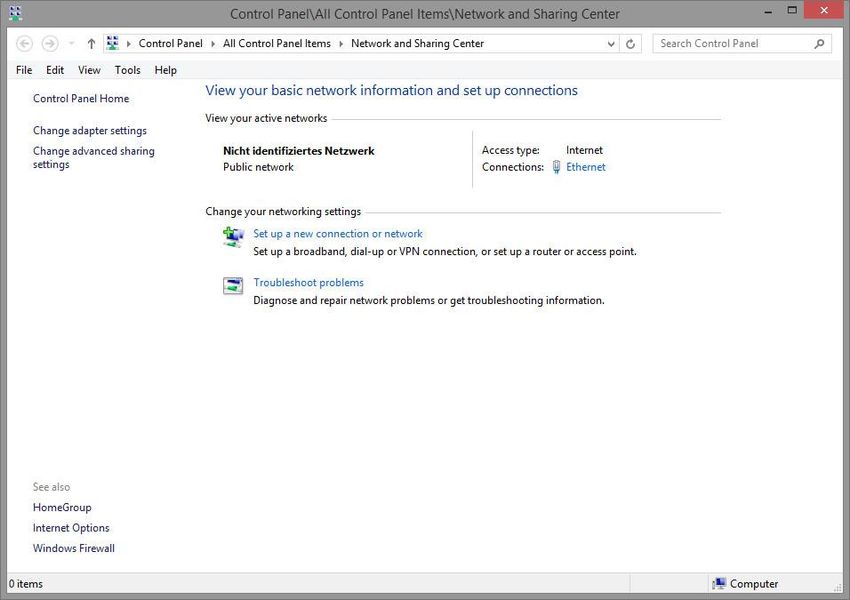Open the address bar history dropdown
This screenshot has height=600, width=850.
(x=611, y=44)
